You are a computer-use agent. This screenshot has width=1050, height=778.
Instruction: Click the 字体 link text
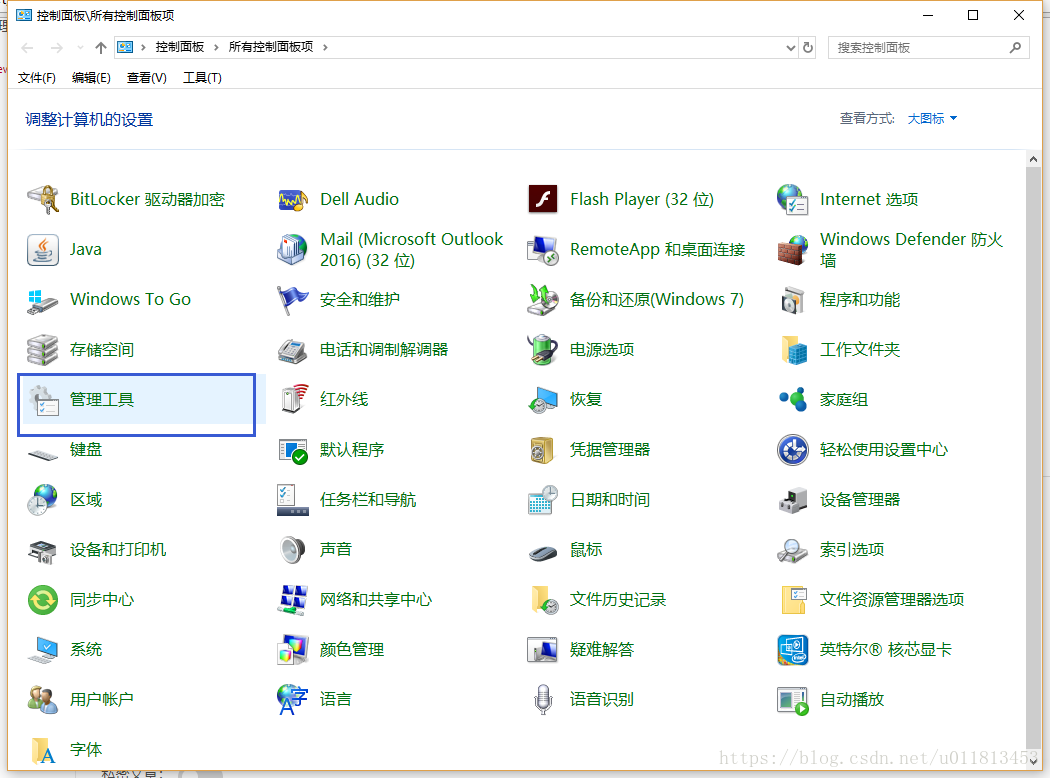point(86,749)
